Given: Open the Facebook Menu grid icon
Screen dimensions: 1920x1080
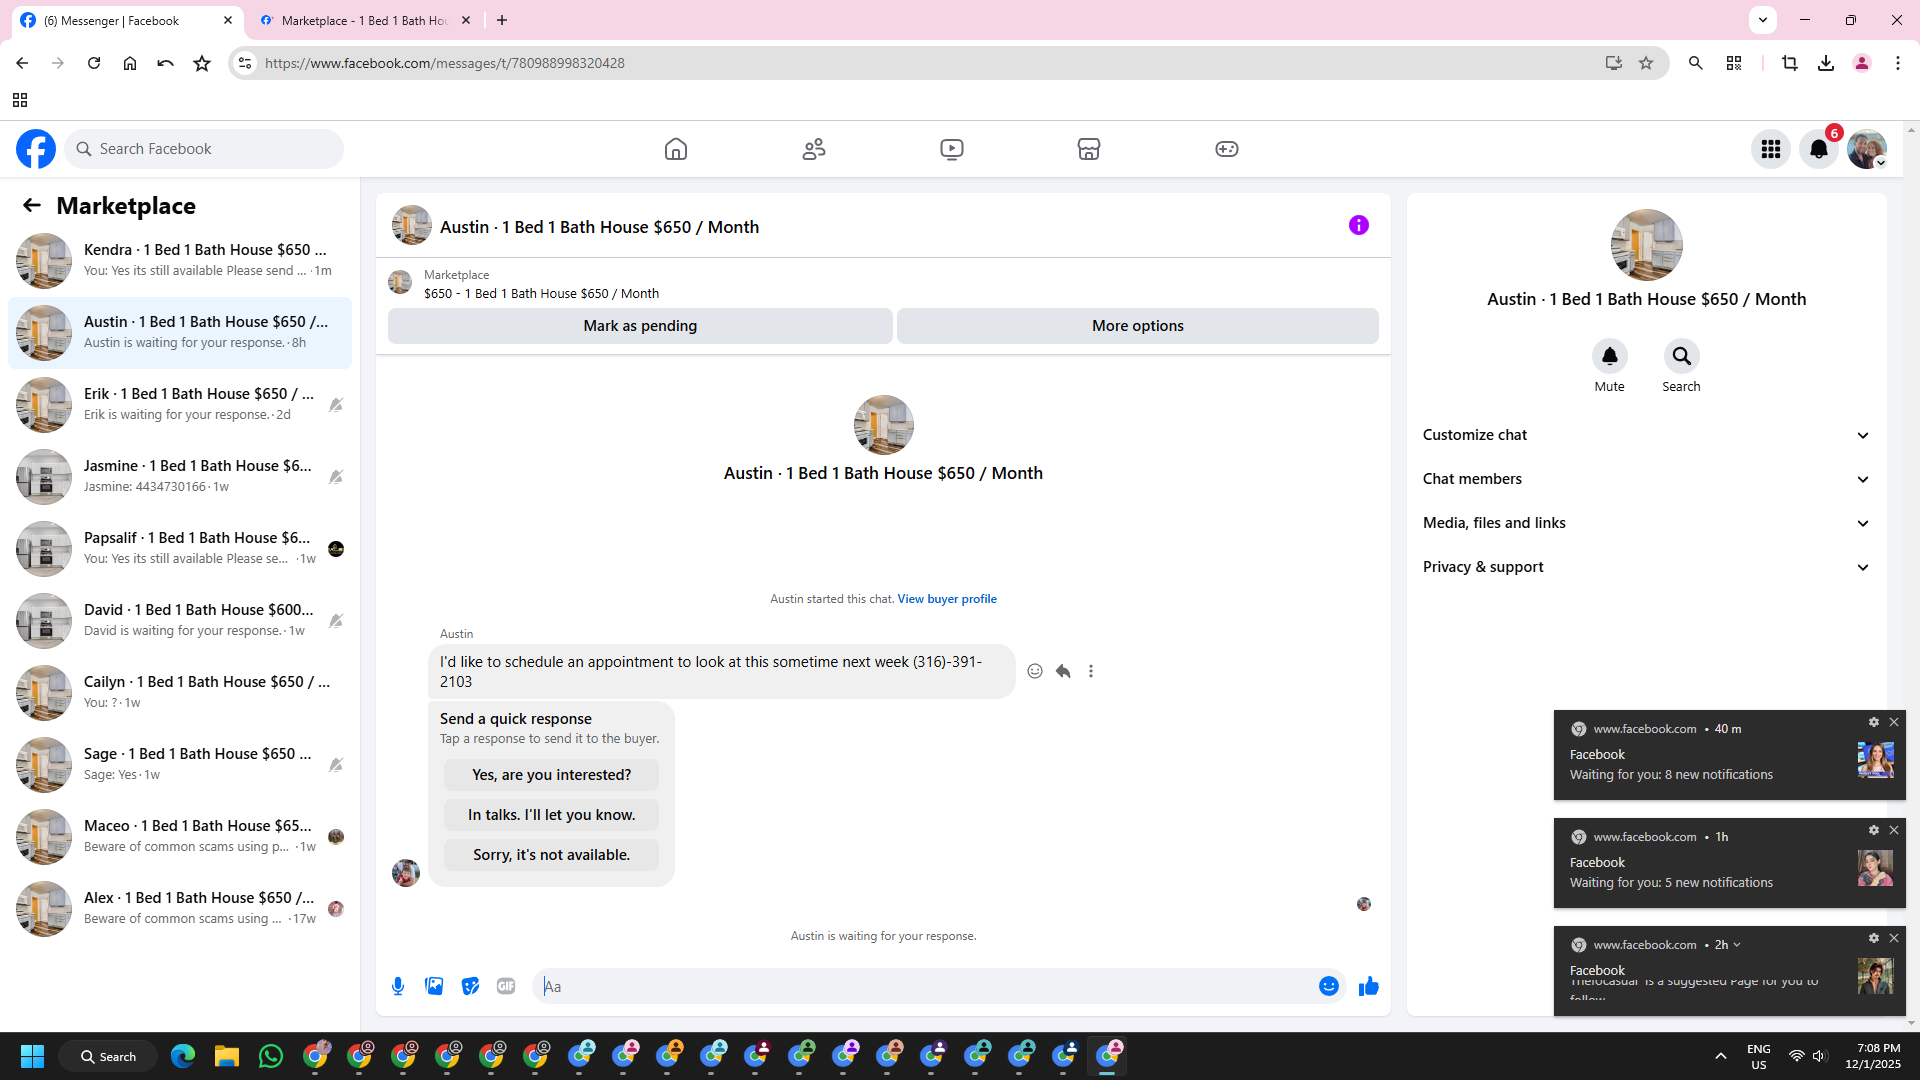Looking at the screenshot, I should (x=1771, y=149).
